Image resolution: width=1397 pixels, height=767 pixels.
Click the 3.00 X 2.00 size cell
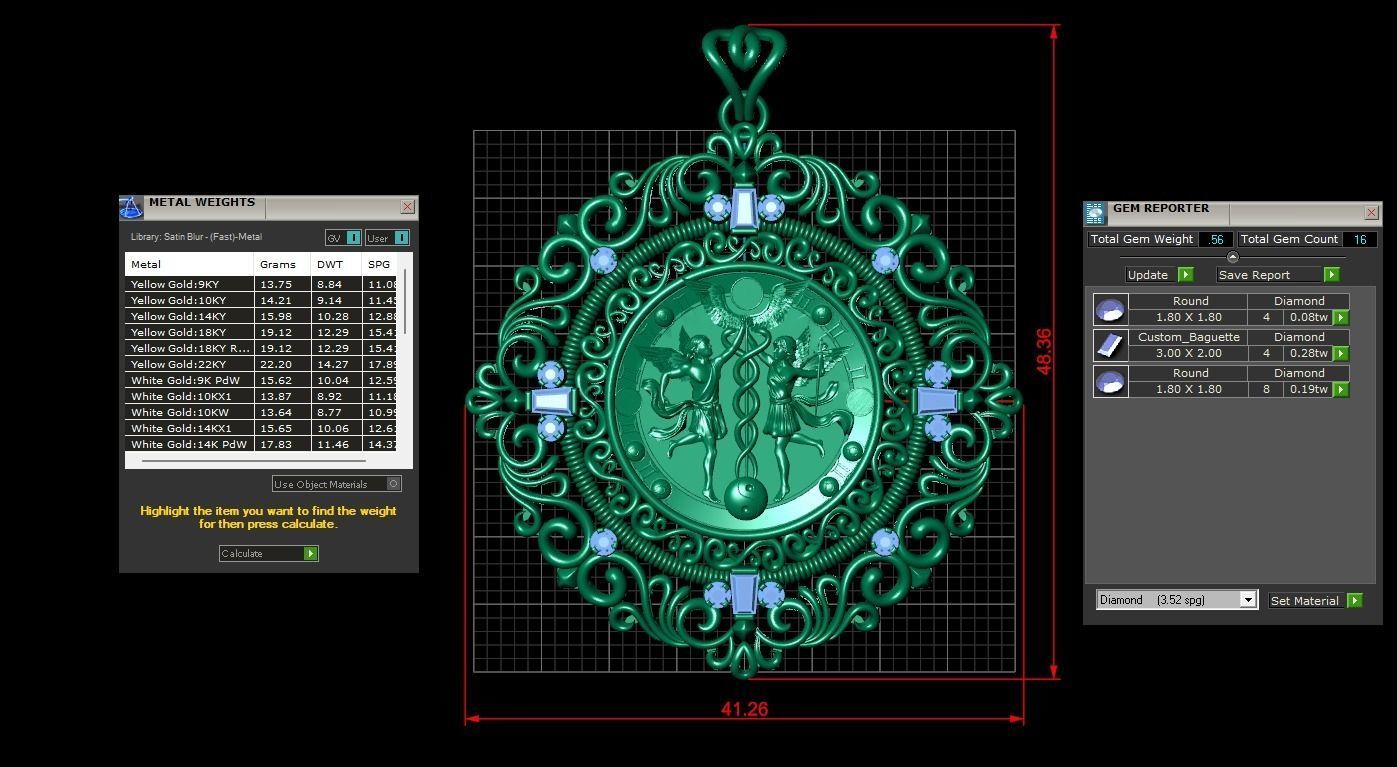pyautogui.click(x=1188, y=353)
